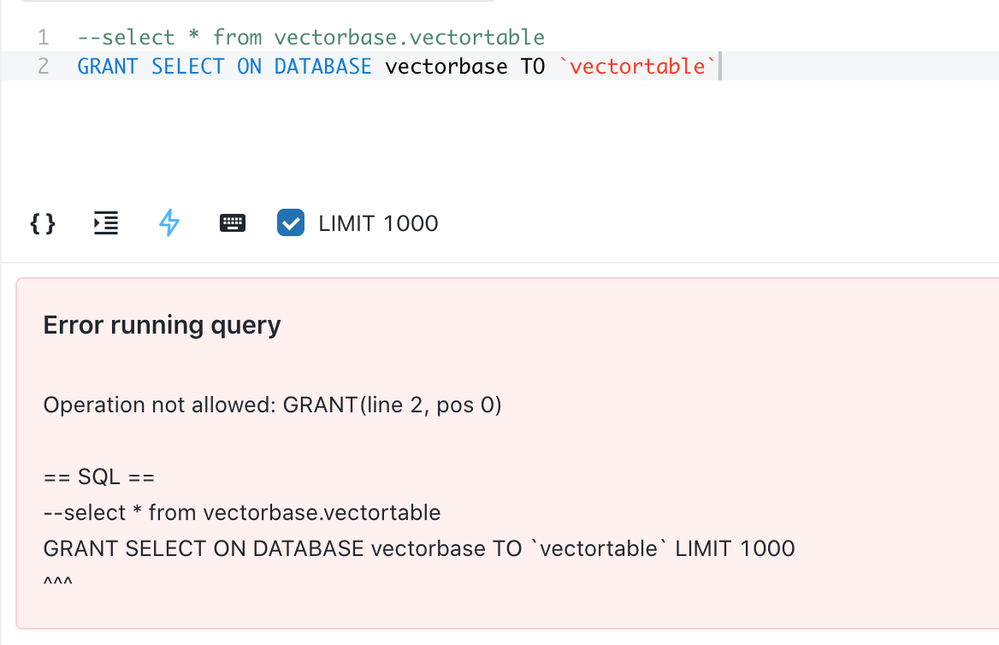This screenshot has height=645, width=999.
Task: Click the DATABASE keyword in editor
Action: tap(323, 67)
